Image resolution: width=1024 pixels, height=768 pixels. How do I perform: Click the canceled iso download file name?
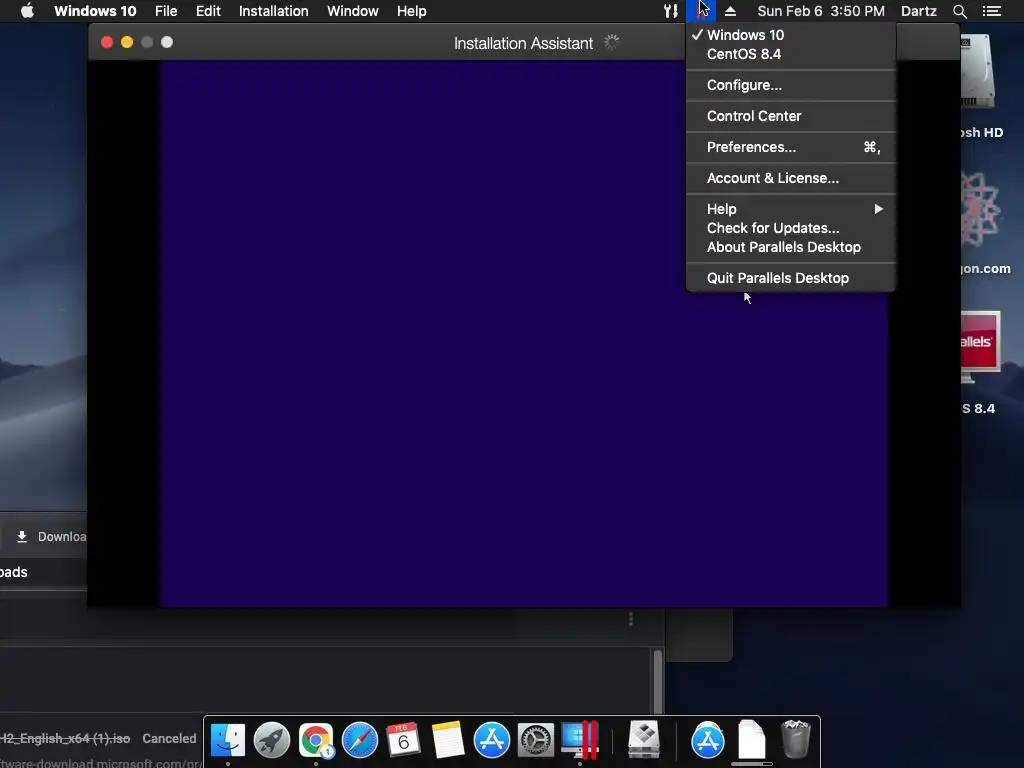tap(65, 739)
